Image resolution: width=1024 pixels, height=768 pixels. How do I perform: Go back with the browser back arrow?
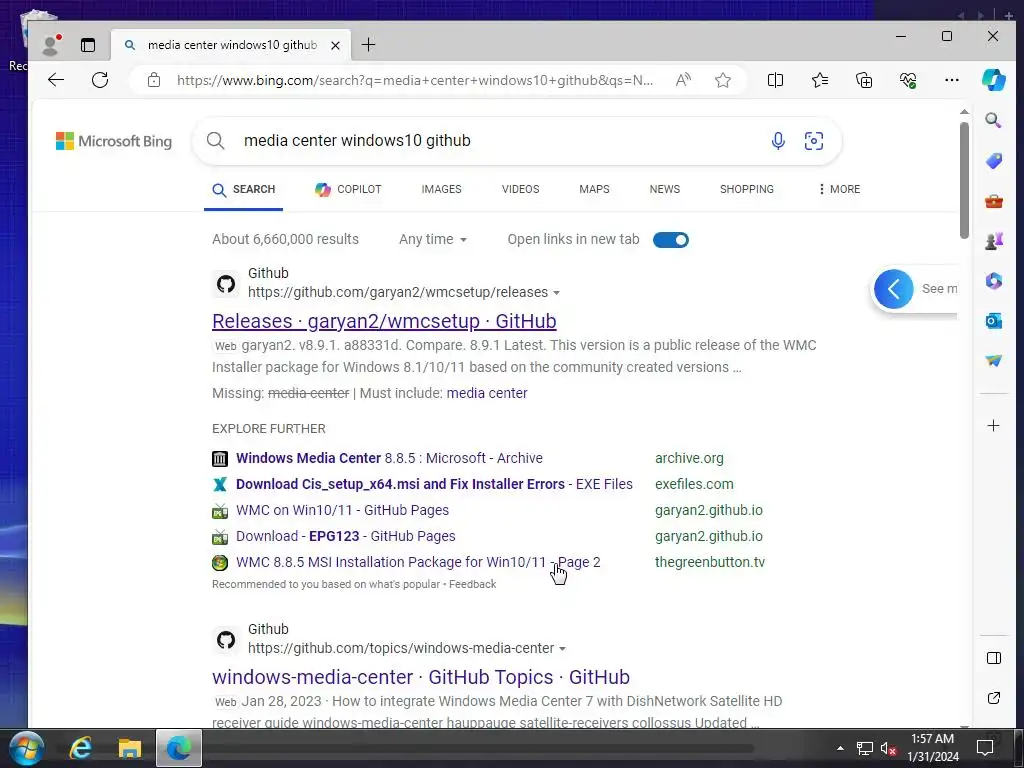coord(56,80)
